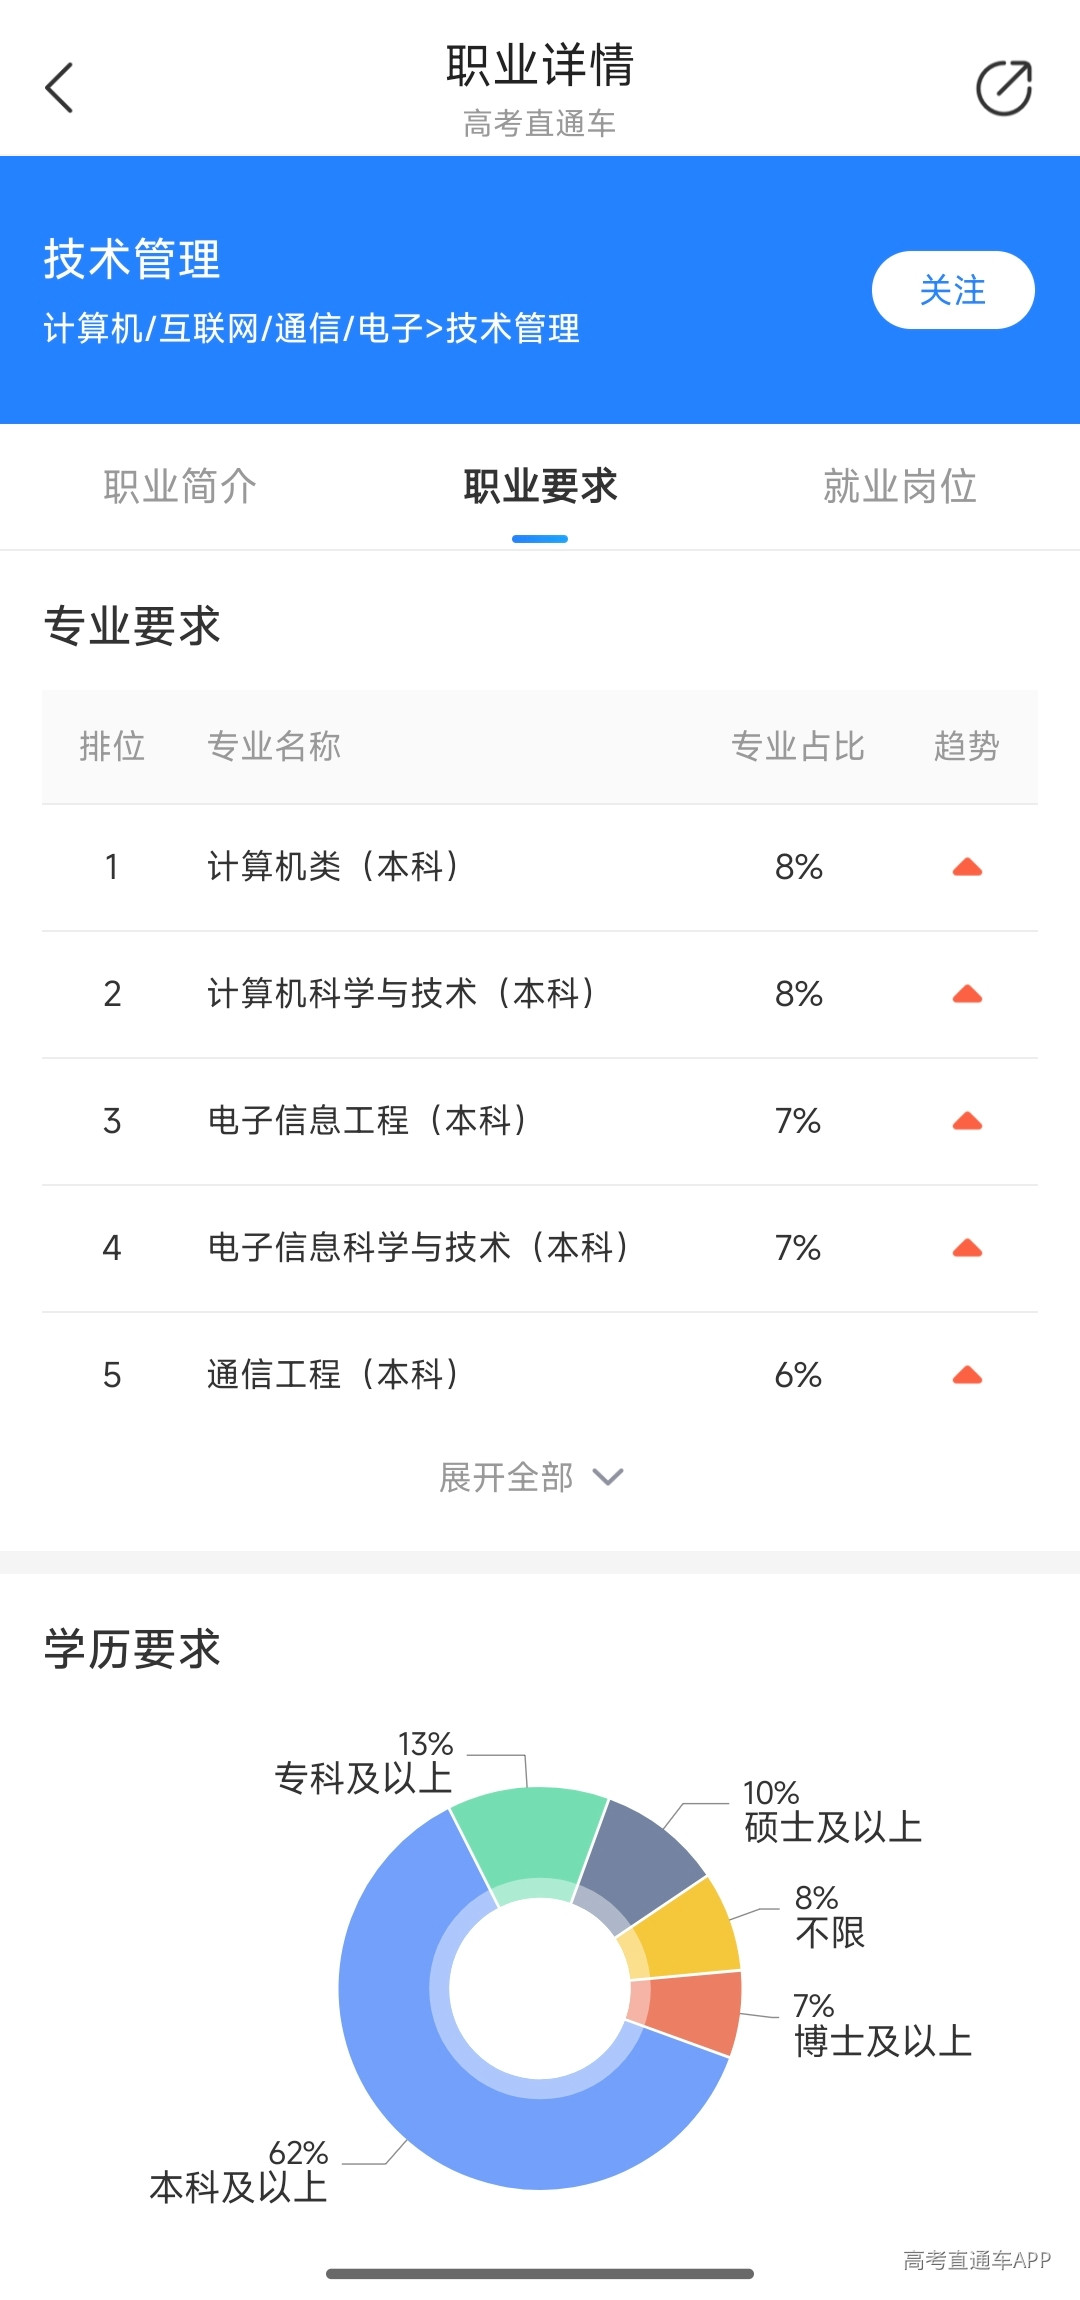Toggle the 关注 follow button

[953, 290]
